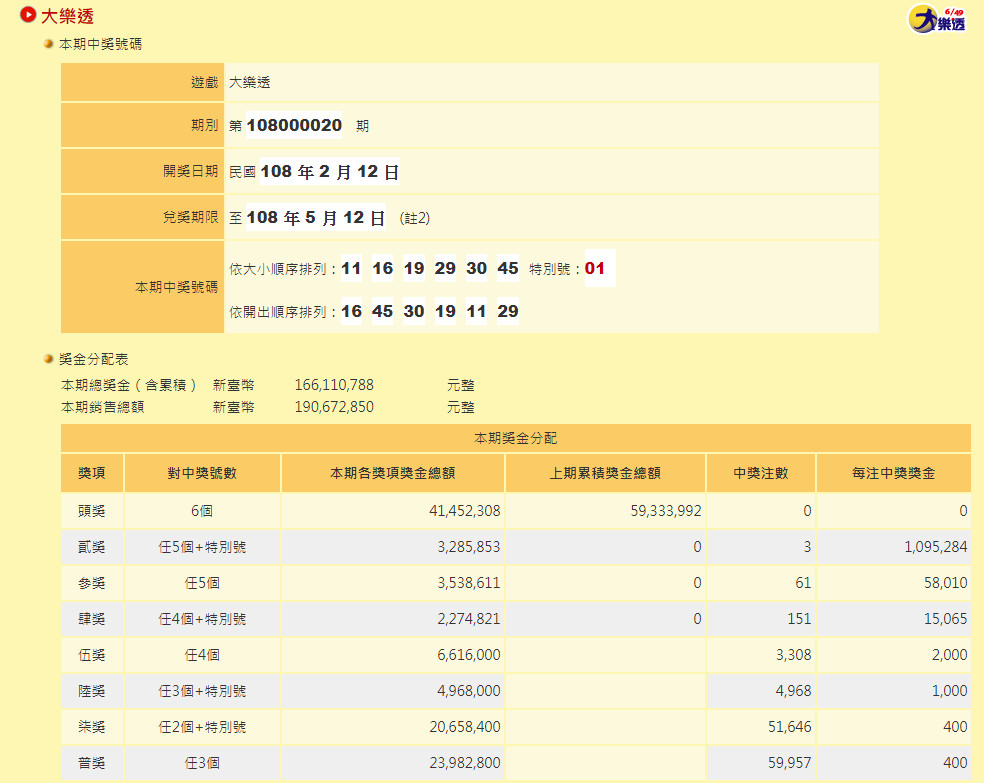Select the 肆獎 row label

92,619
